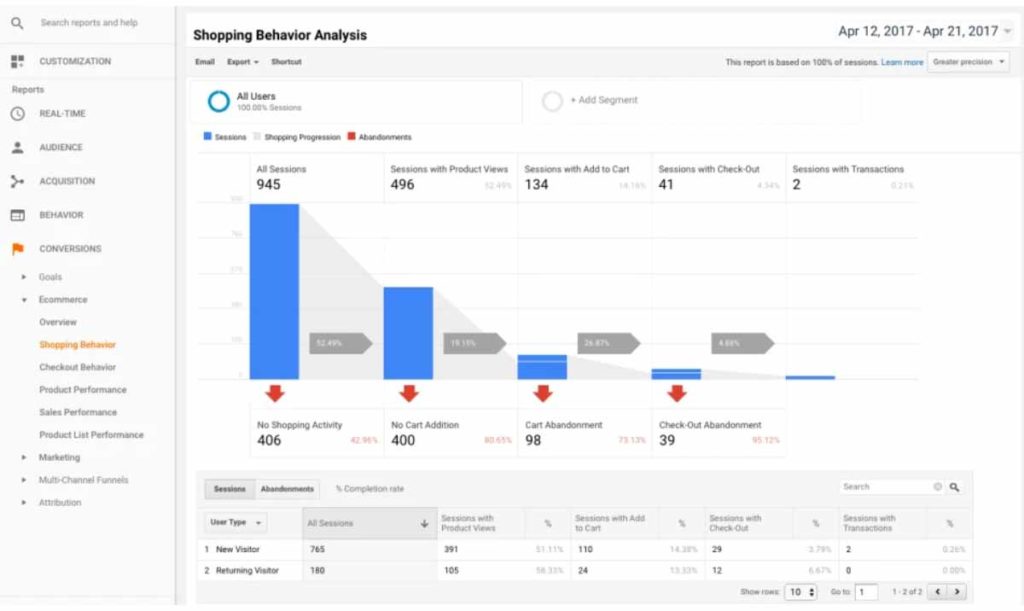The width and height of the screenshot is (1024, 611).
Task: Open the User Type dropdown
Action: coord(233,521)
